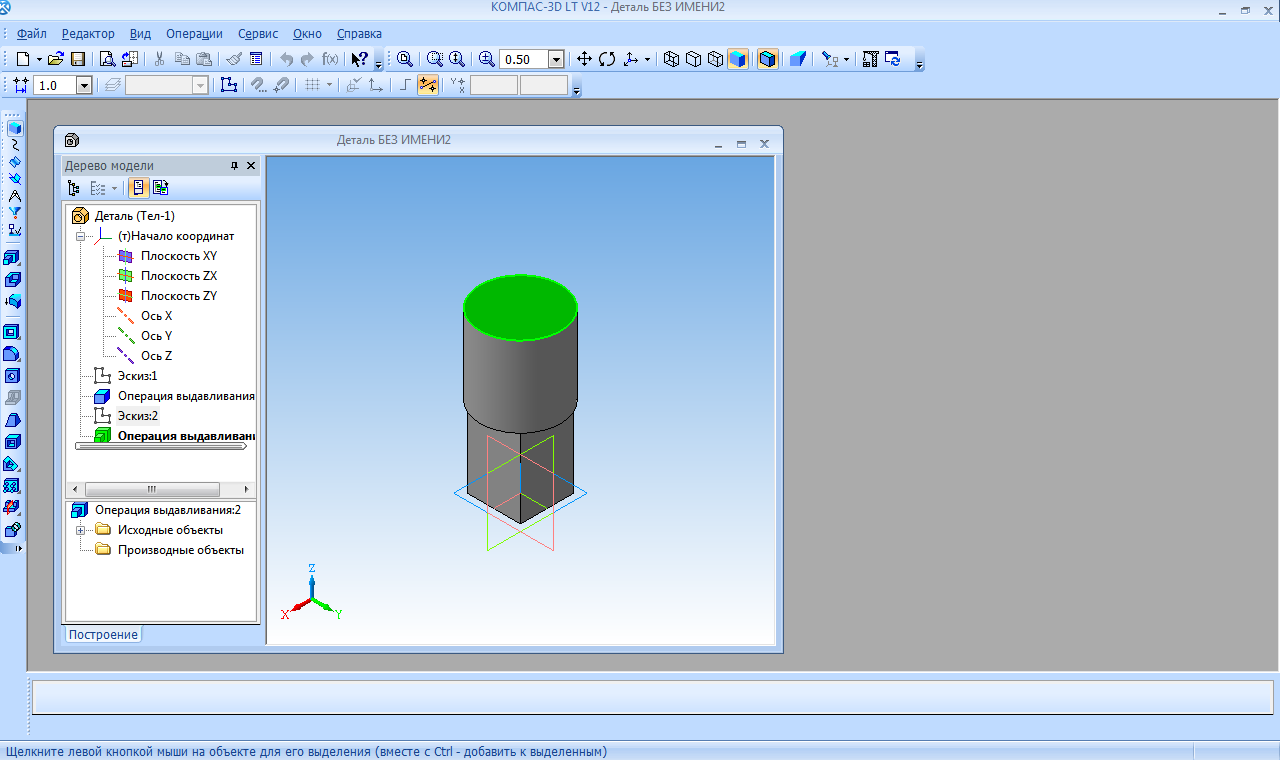
Task: Activate the Pan move view tool
Action: point(585,59)
